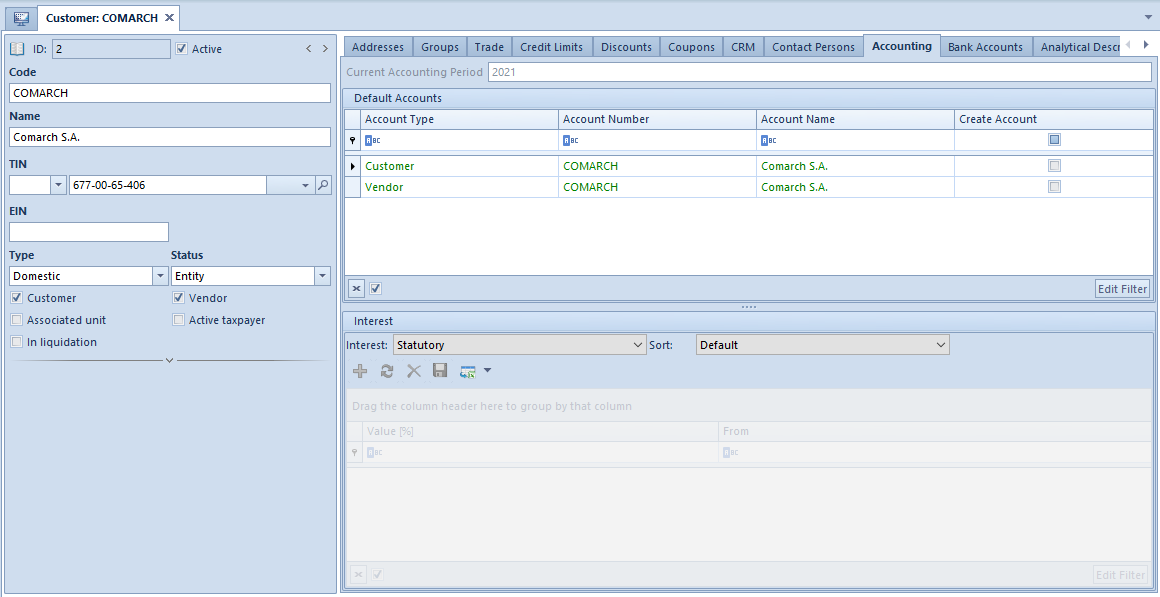Select the Customer account type cell
This screenshot has width=1160, height=597.
pyautogui.click(x=459, y=166)
